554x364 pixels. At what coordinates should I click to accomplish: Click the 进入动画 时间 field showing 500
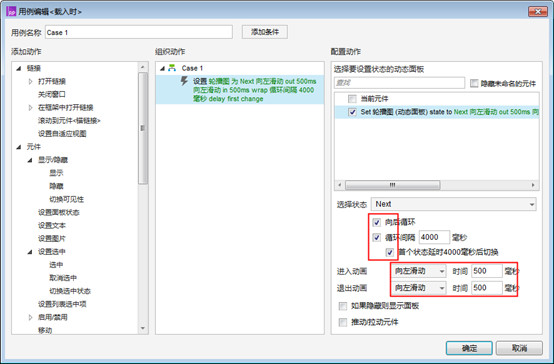pyautogui.click(x=487, y=271)
